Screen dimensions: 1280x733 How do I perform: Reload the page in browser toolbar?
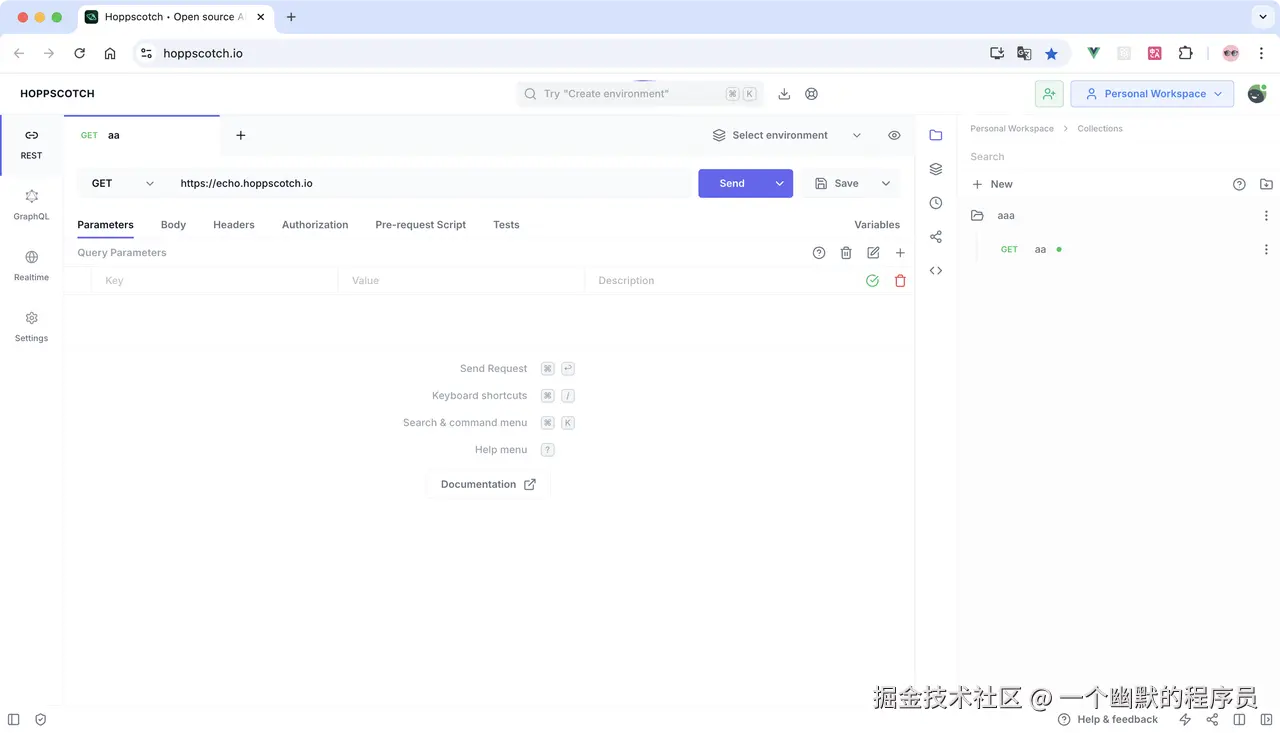[79, 53]
